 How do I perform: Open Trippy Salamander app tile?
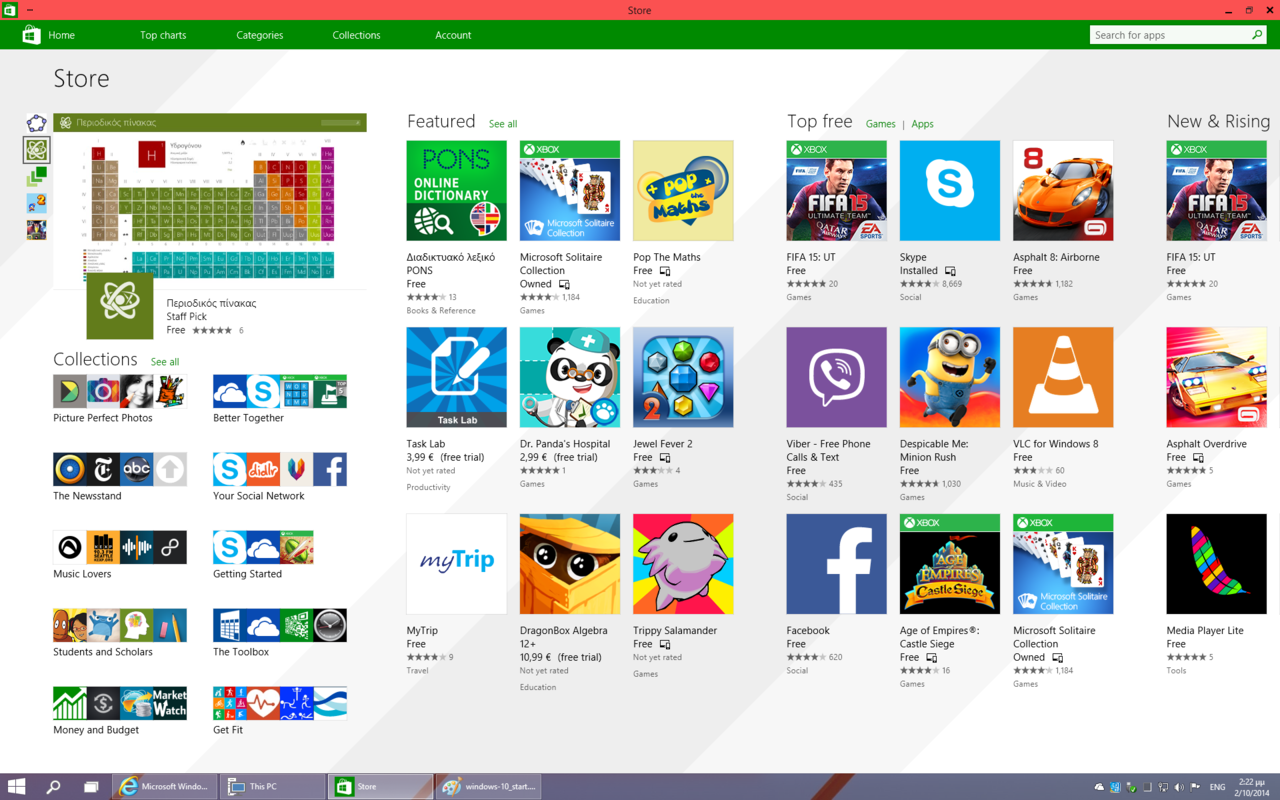pos(683,564)
